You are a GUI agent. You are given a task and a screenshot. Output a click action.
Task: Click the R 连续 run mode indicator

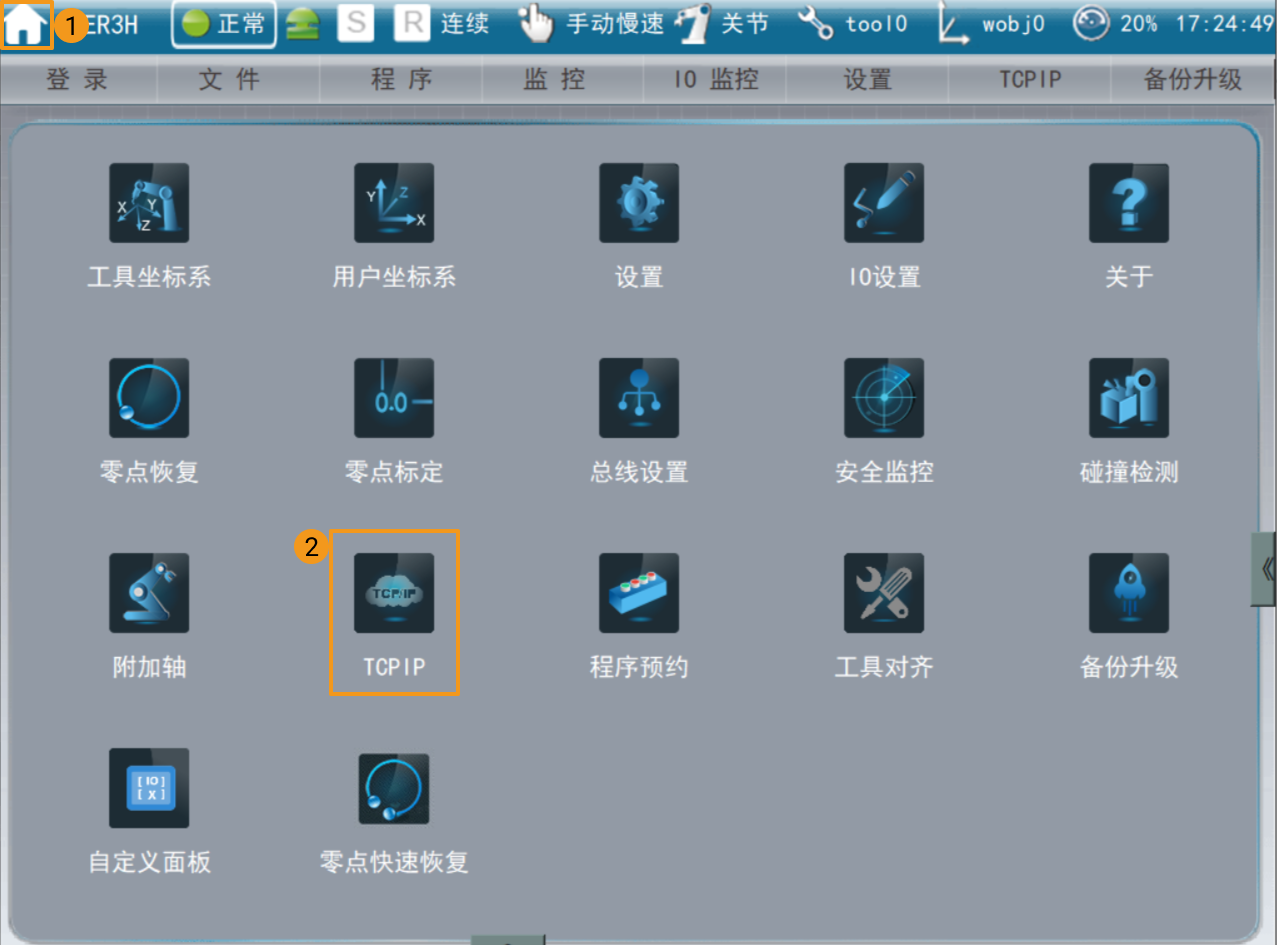(441, 24)
